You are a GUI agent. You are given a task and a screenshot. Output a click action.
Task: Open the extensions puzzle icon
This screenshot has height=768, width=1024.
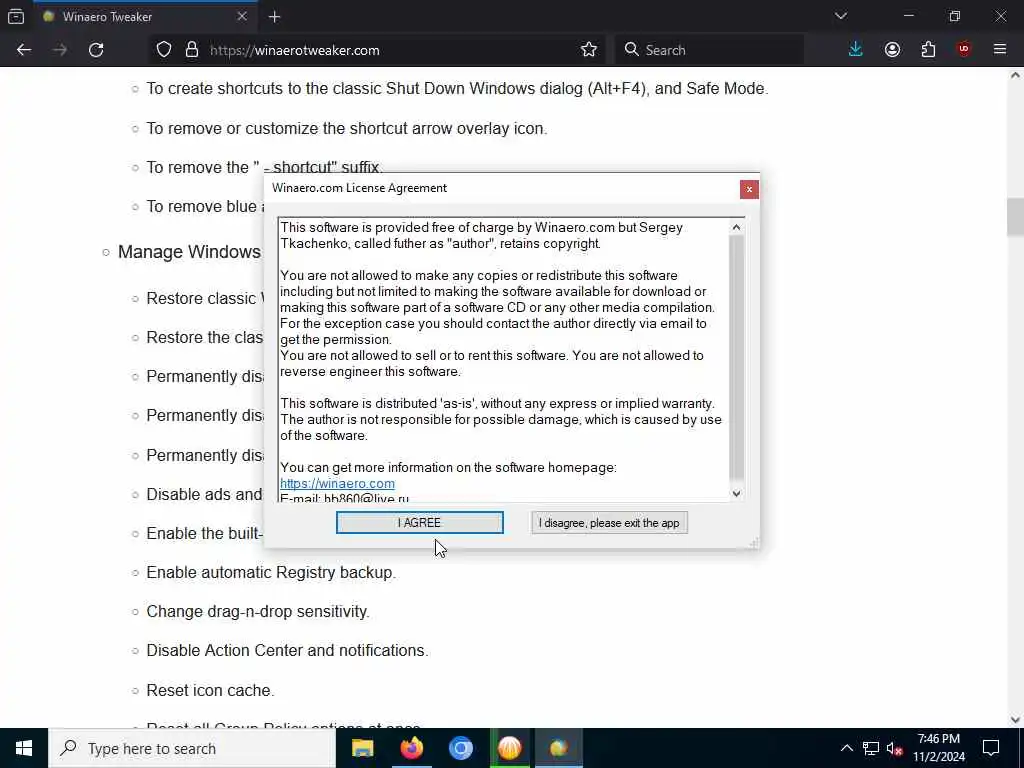coord(928,50)
